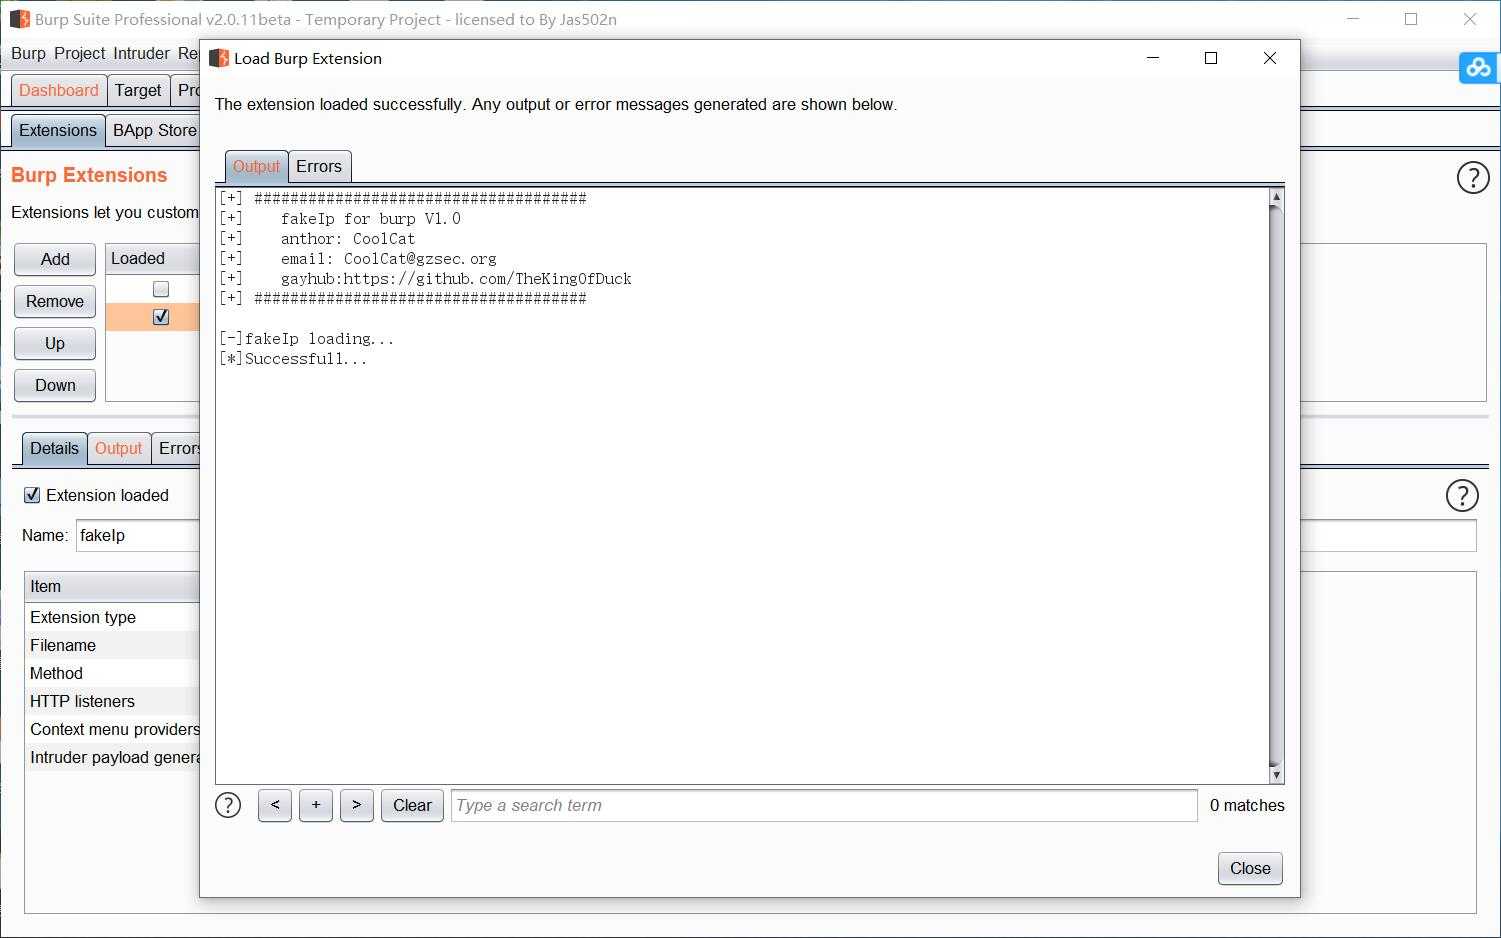
Task: Click the Item column header
Action: [x=112, y=586]
